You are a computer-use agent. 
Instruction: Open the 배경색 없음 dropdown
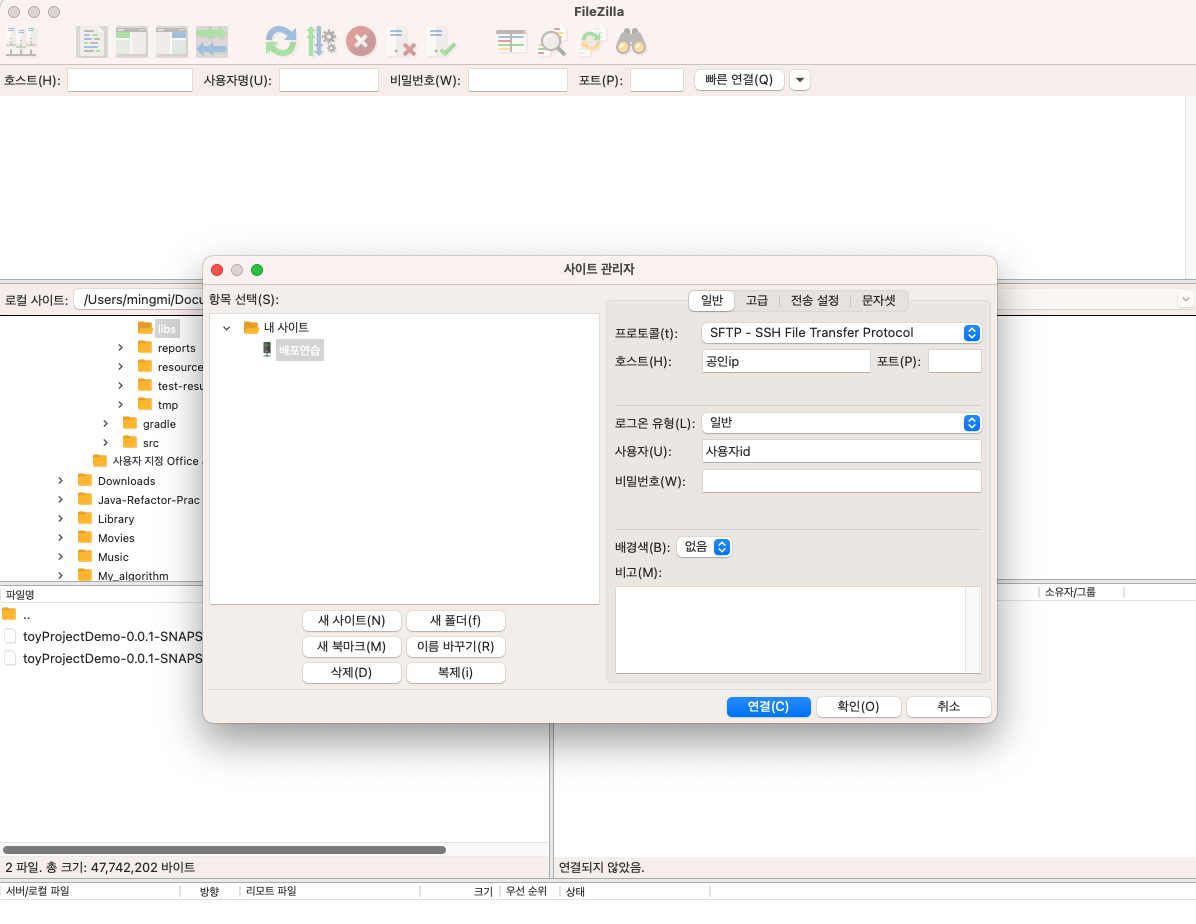tap(704, 547)
